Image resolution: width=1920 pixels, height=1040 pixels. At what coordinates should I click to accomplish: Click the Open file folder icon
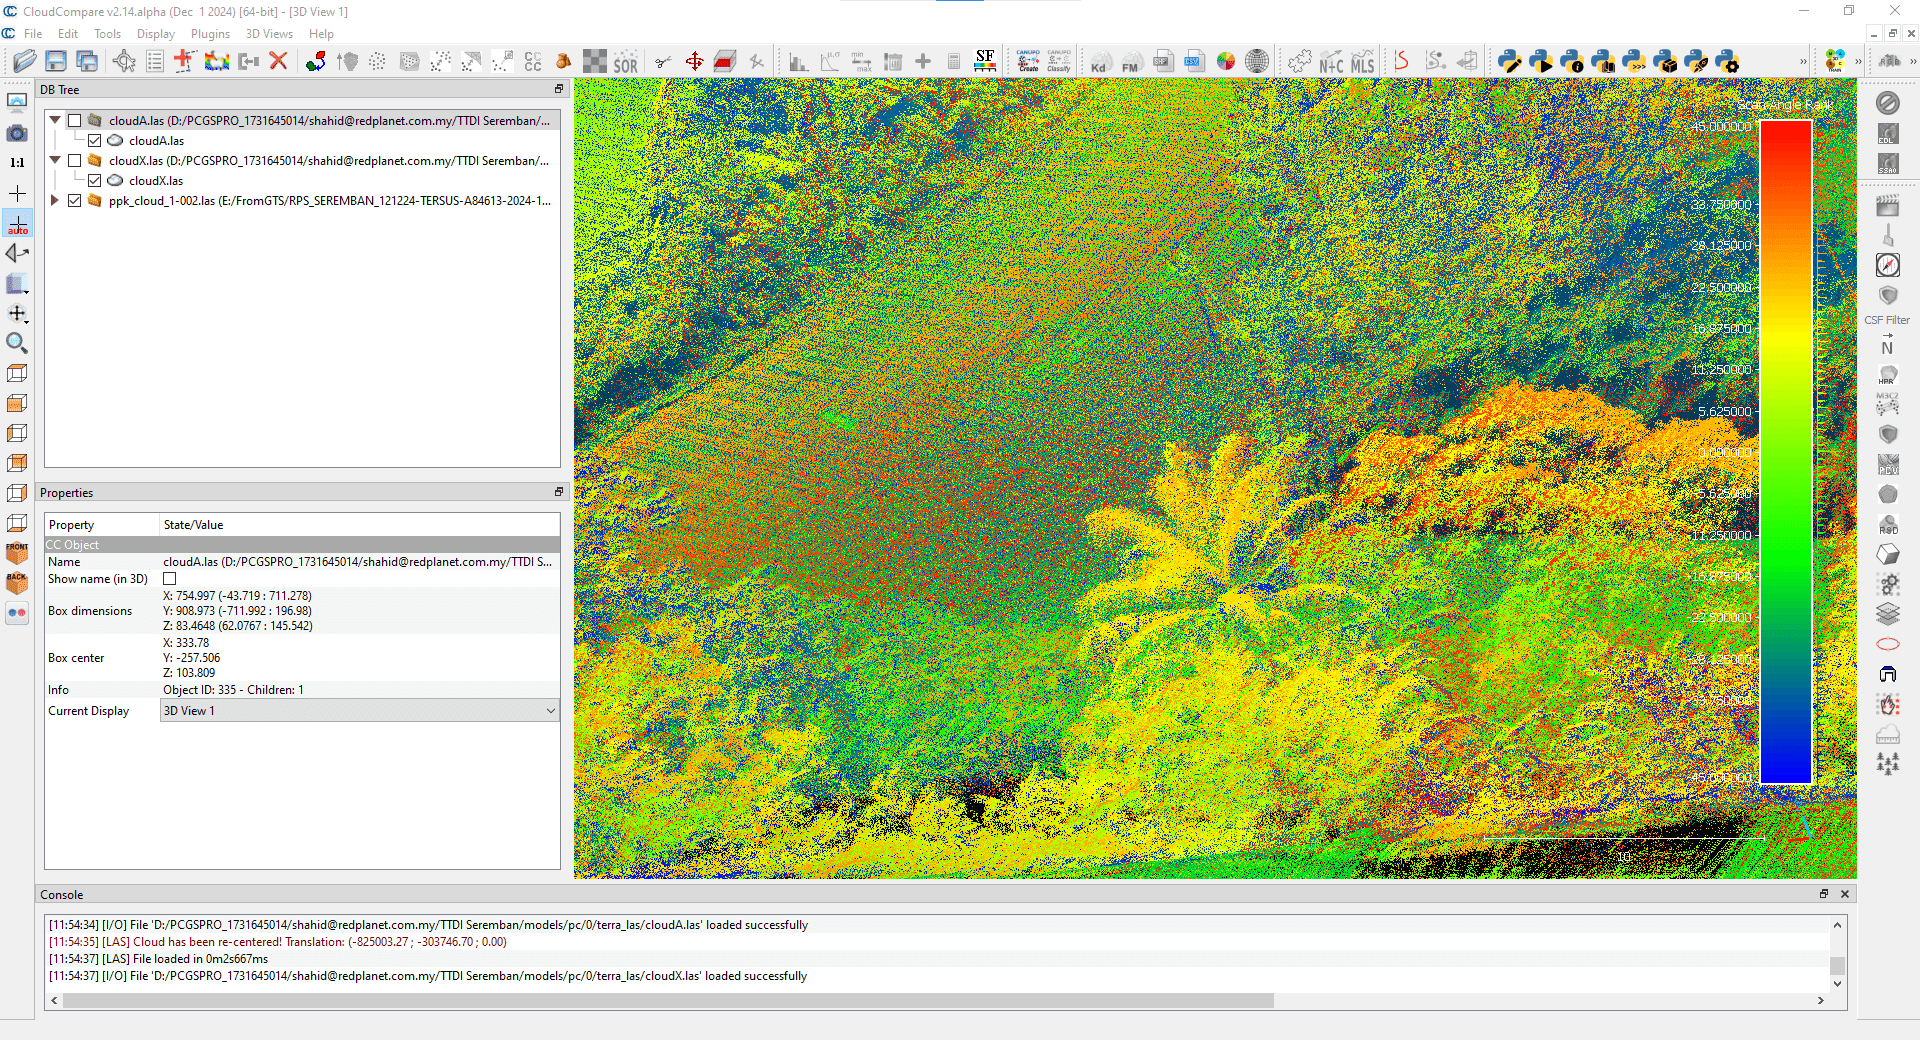tap(24, 62)
